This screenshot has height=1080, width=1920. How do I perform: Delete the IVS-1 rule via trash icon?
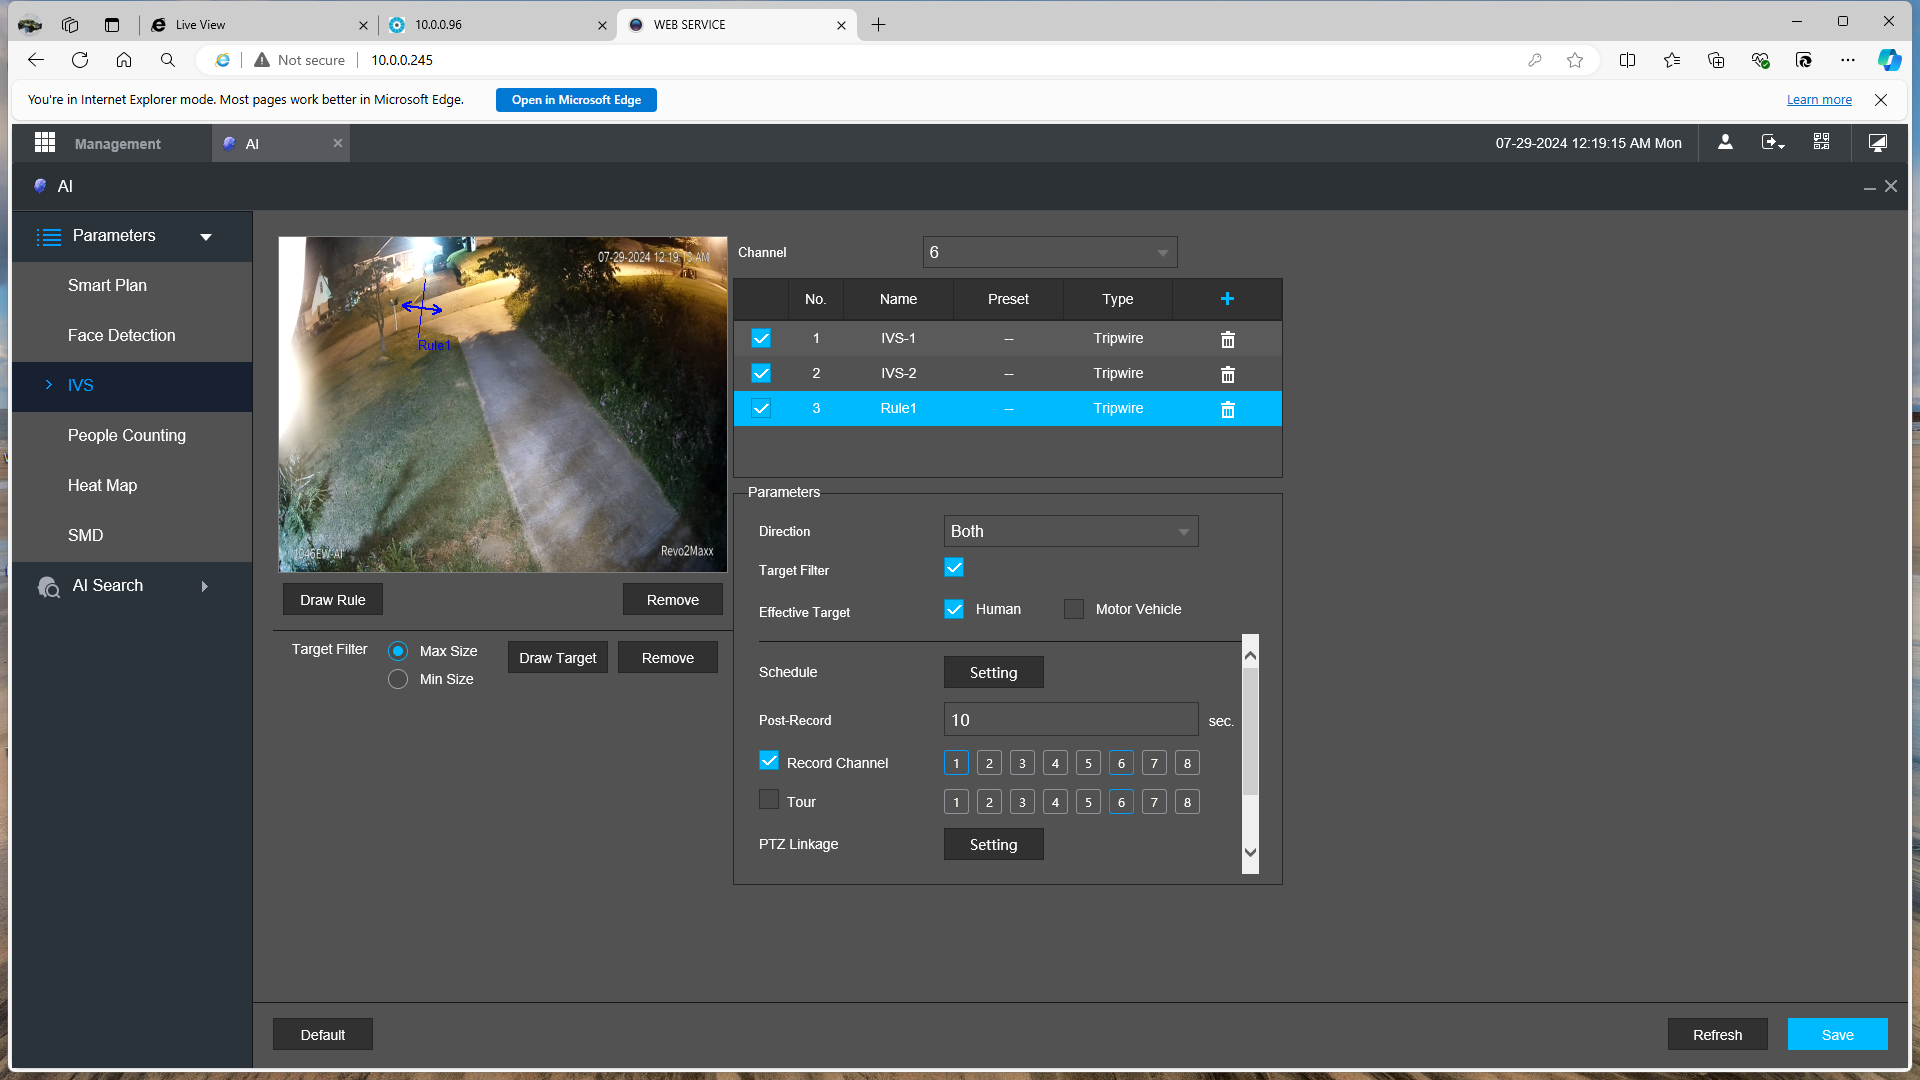coord(1228,339)
